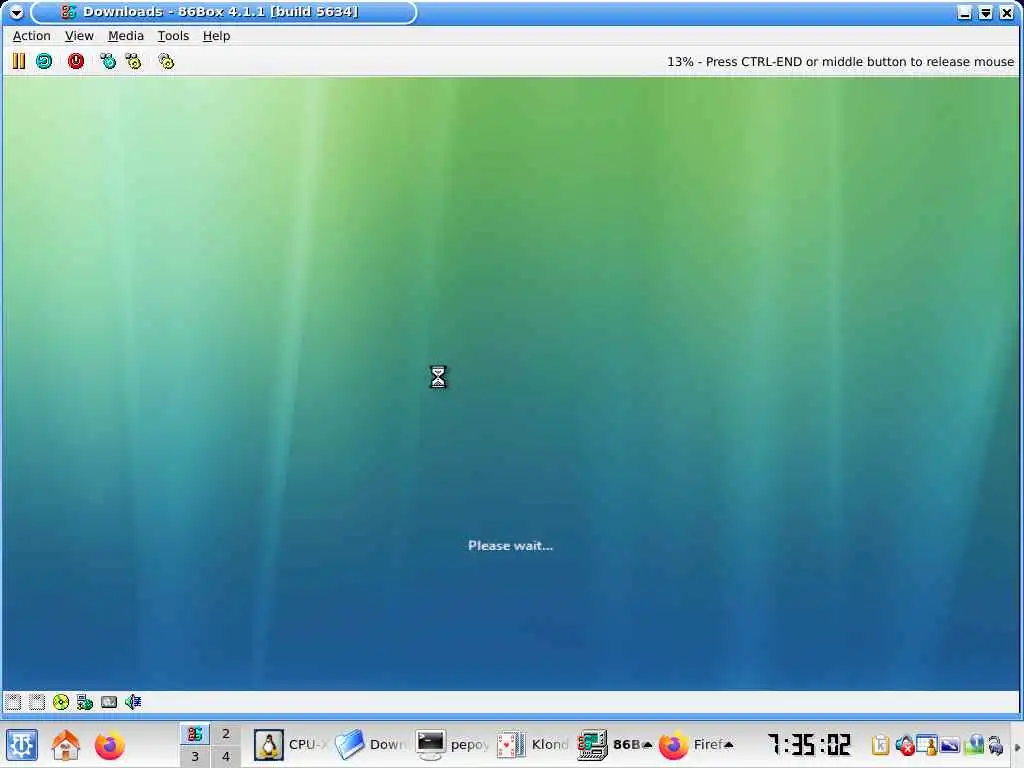Expand the grouped Firefox taskbar entry
This screenshot has height=768, width=1024.
click(x=696, y=745)
